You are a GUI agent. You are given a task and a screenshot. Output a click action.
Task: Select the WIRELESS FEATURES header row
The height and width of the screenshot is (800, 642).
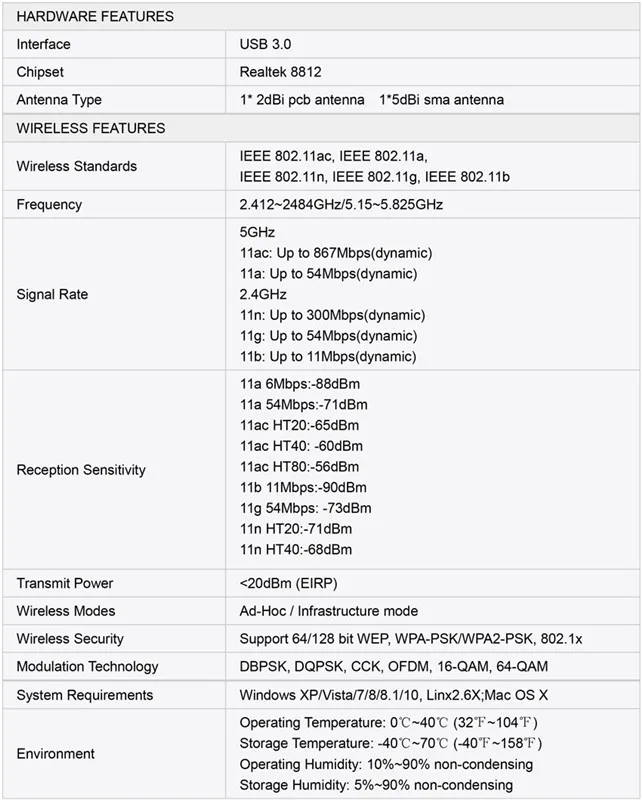[321, 128]
